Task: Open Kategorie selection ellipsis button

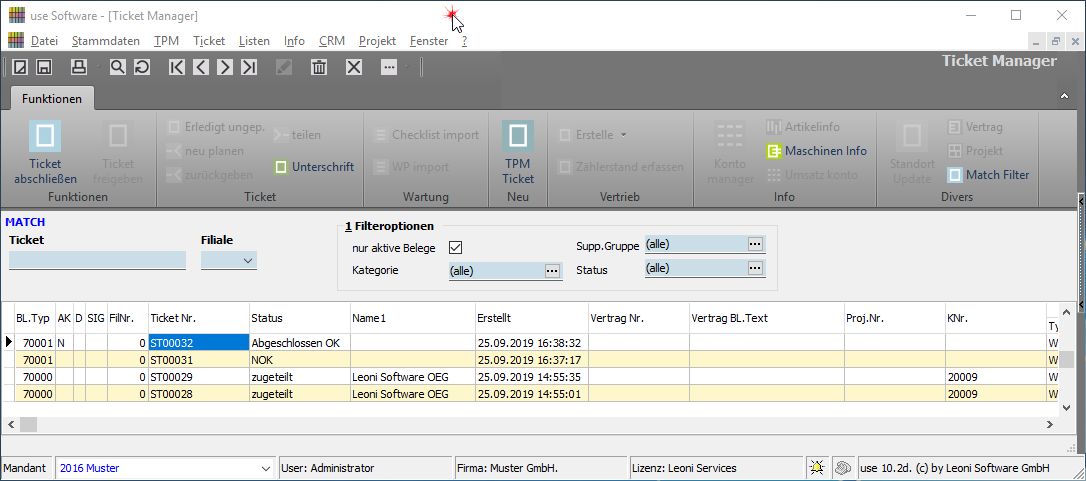Action: pos(552,271)
